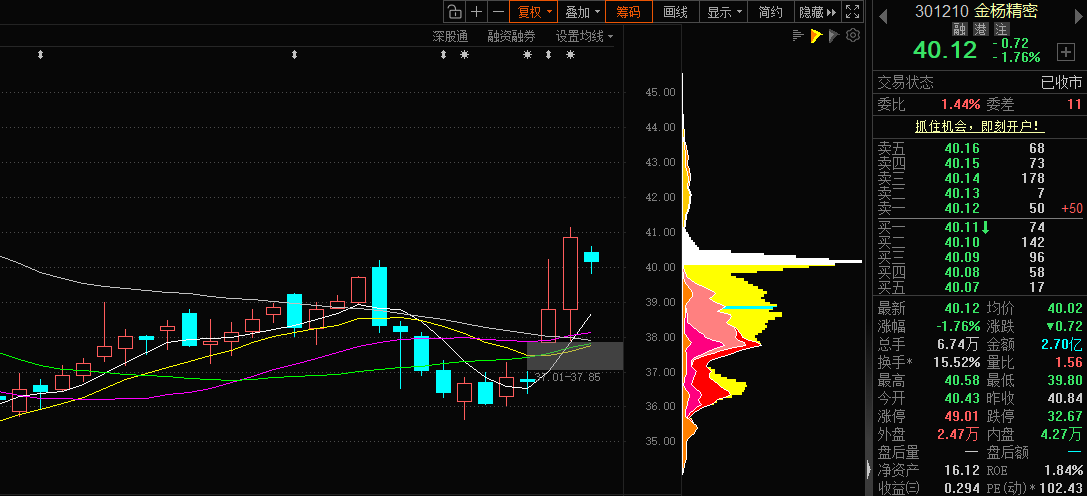Viewport: 1087px width, 496px height.
Task: Click the 注 registration tag
Action: tap(1001, 29)
